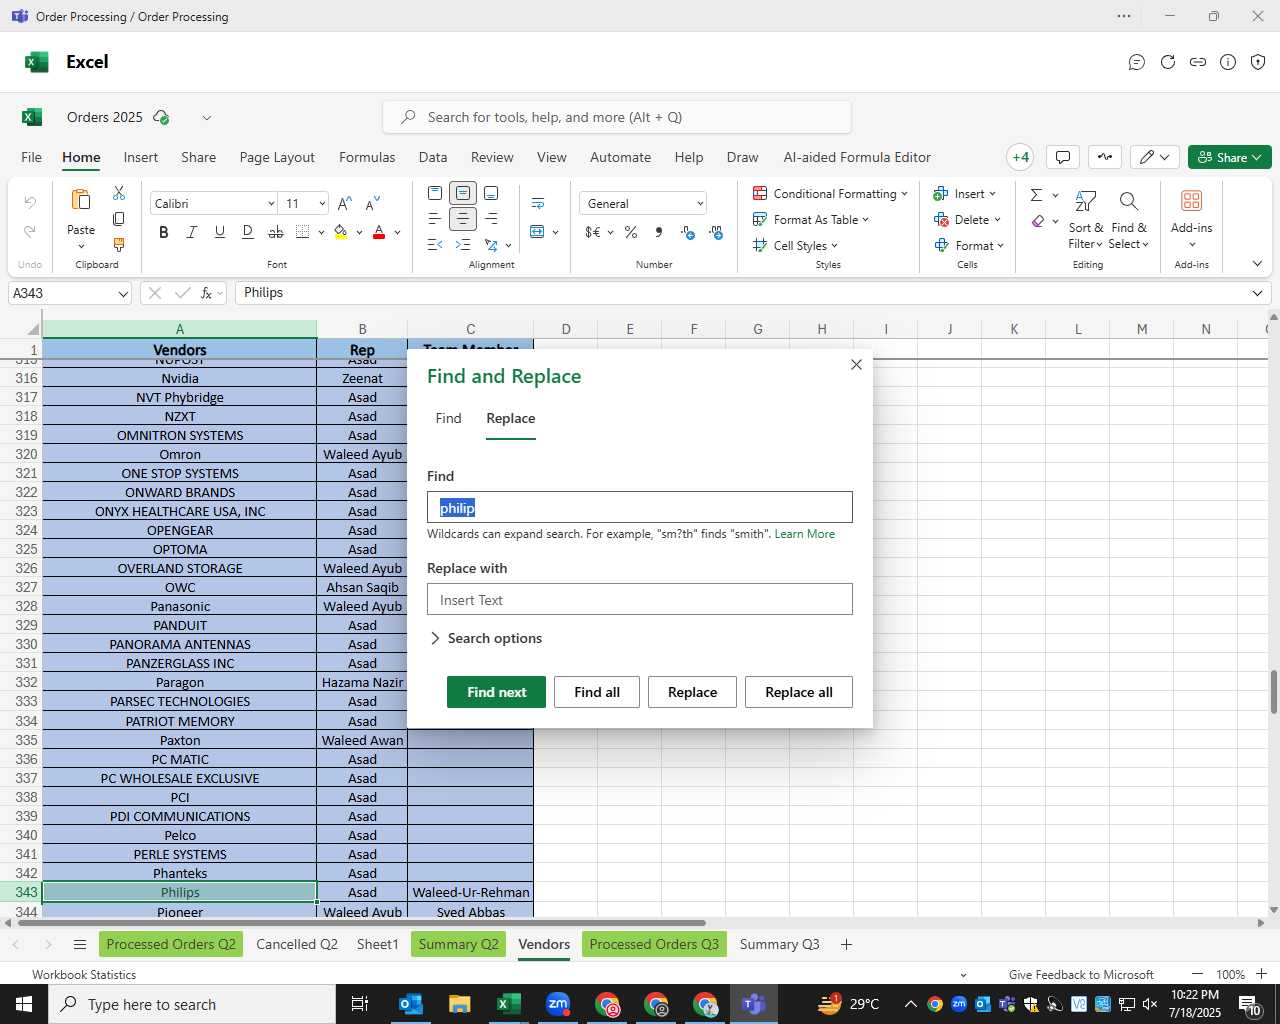Viewport: 1280px width, 1024px height.
Task: Open the font size 11 dropdown
Action: (x=322, y=204)
